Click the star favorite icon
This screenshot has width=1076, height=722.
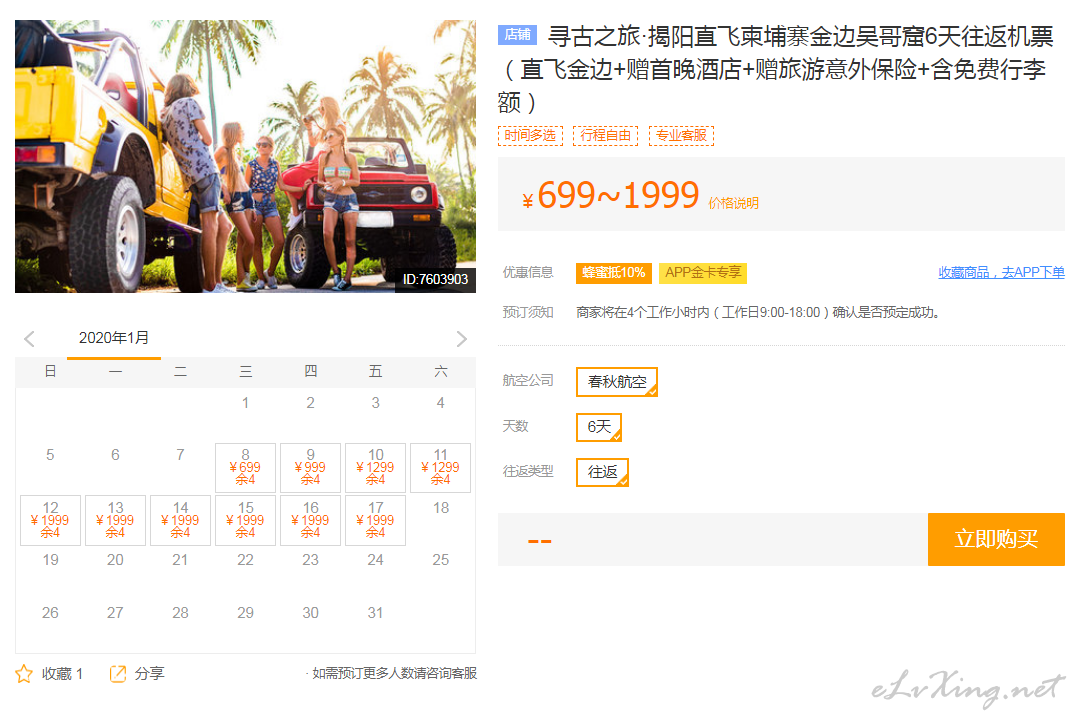24,674
